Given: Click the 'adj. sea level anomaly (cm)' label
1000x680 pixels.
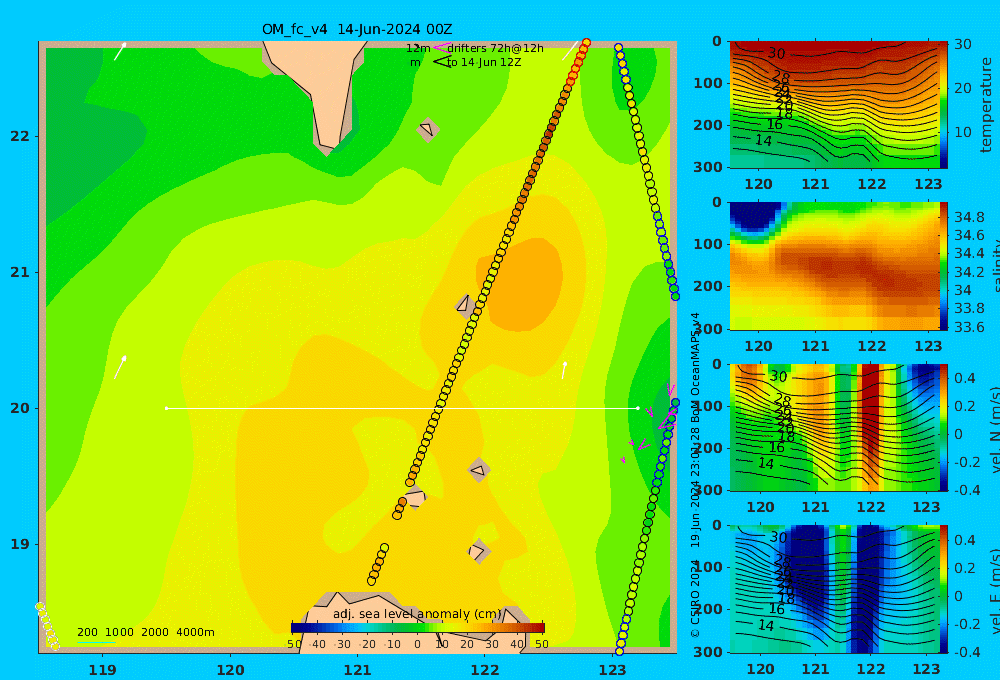Looking at the screenshot, I should coord(418,614).
